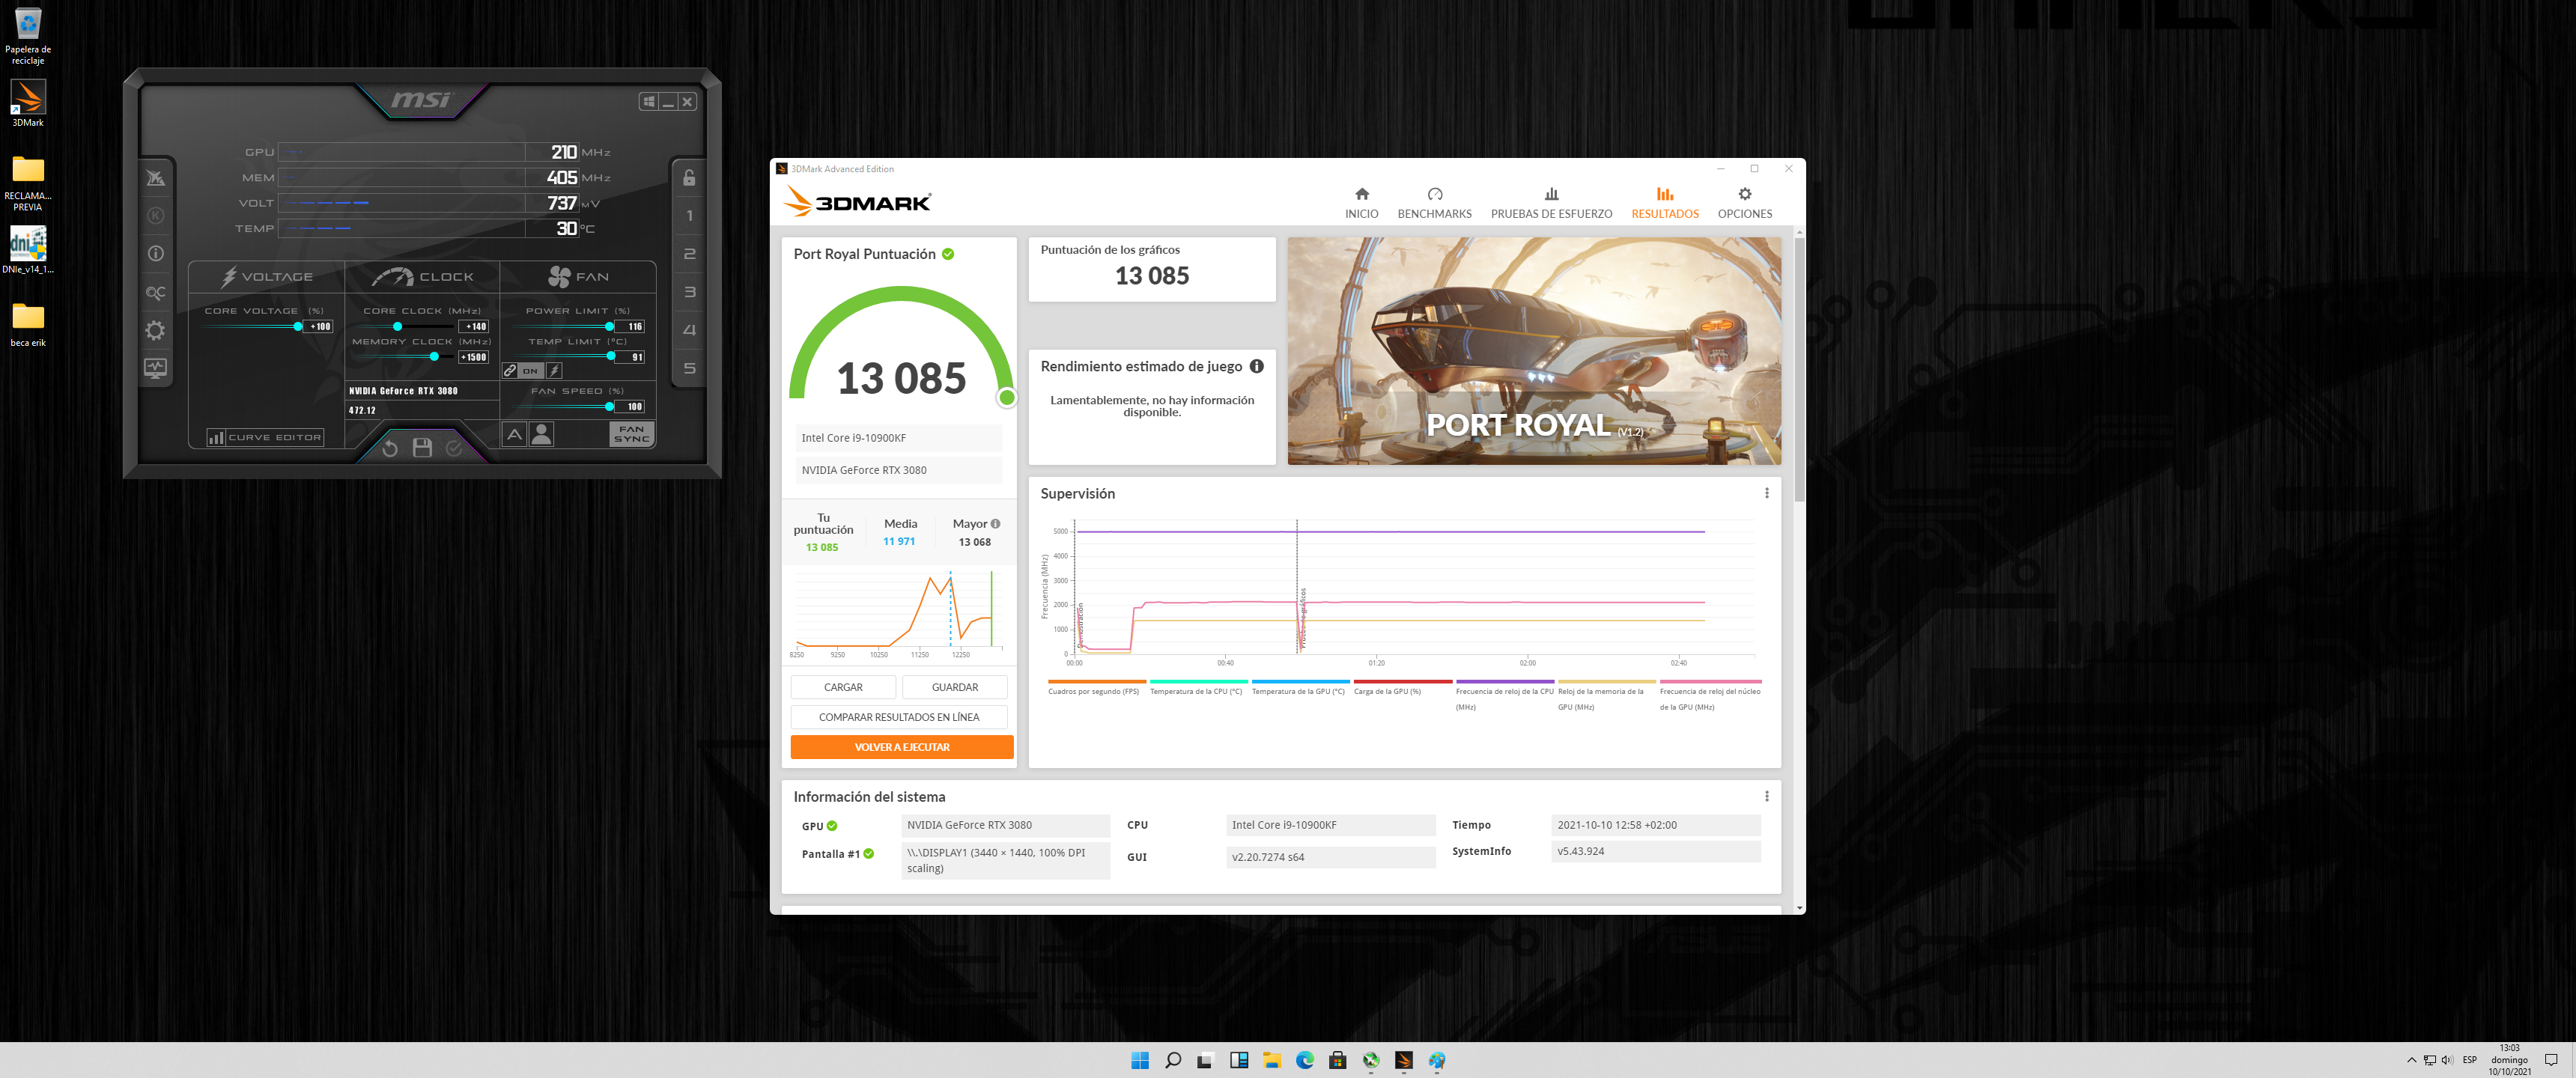Open the Supervisión three-dot menu
This screenshot has height=1078, width=2576.
point(1767,493)
